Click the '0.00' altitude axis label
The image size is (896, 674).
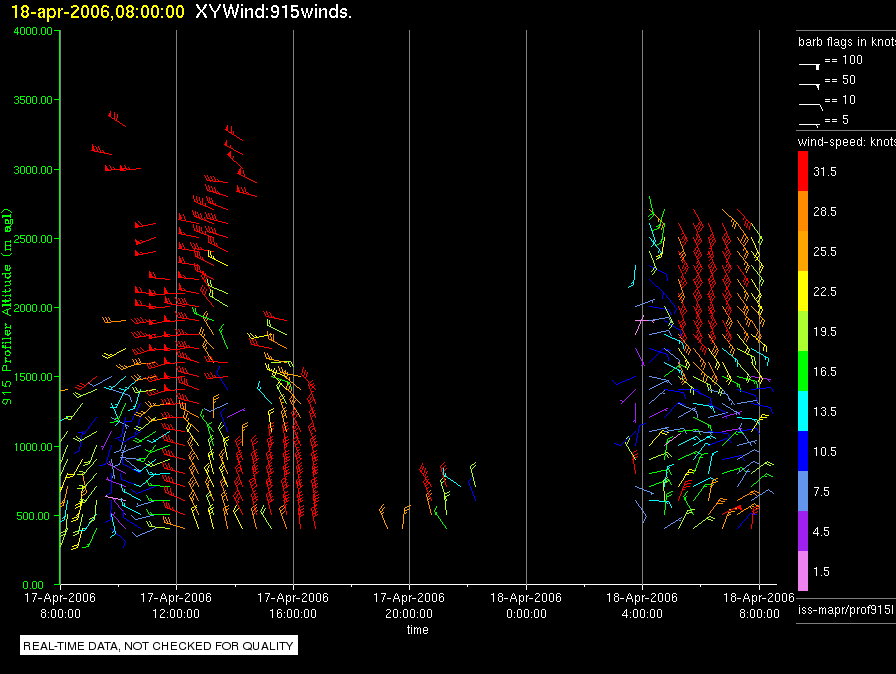click(x=33, y=585)
